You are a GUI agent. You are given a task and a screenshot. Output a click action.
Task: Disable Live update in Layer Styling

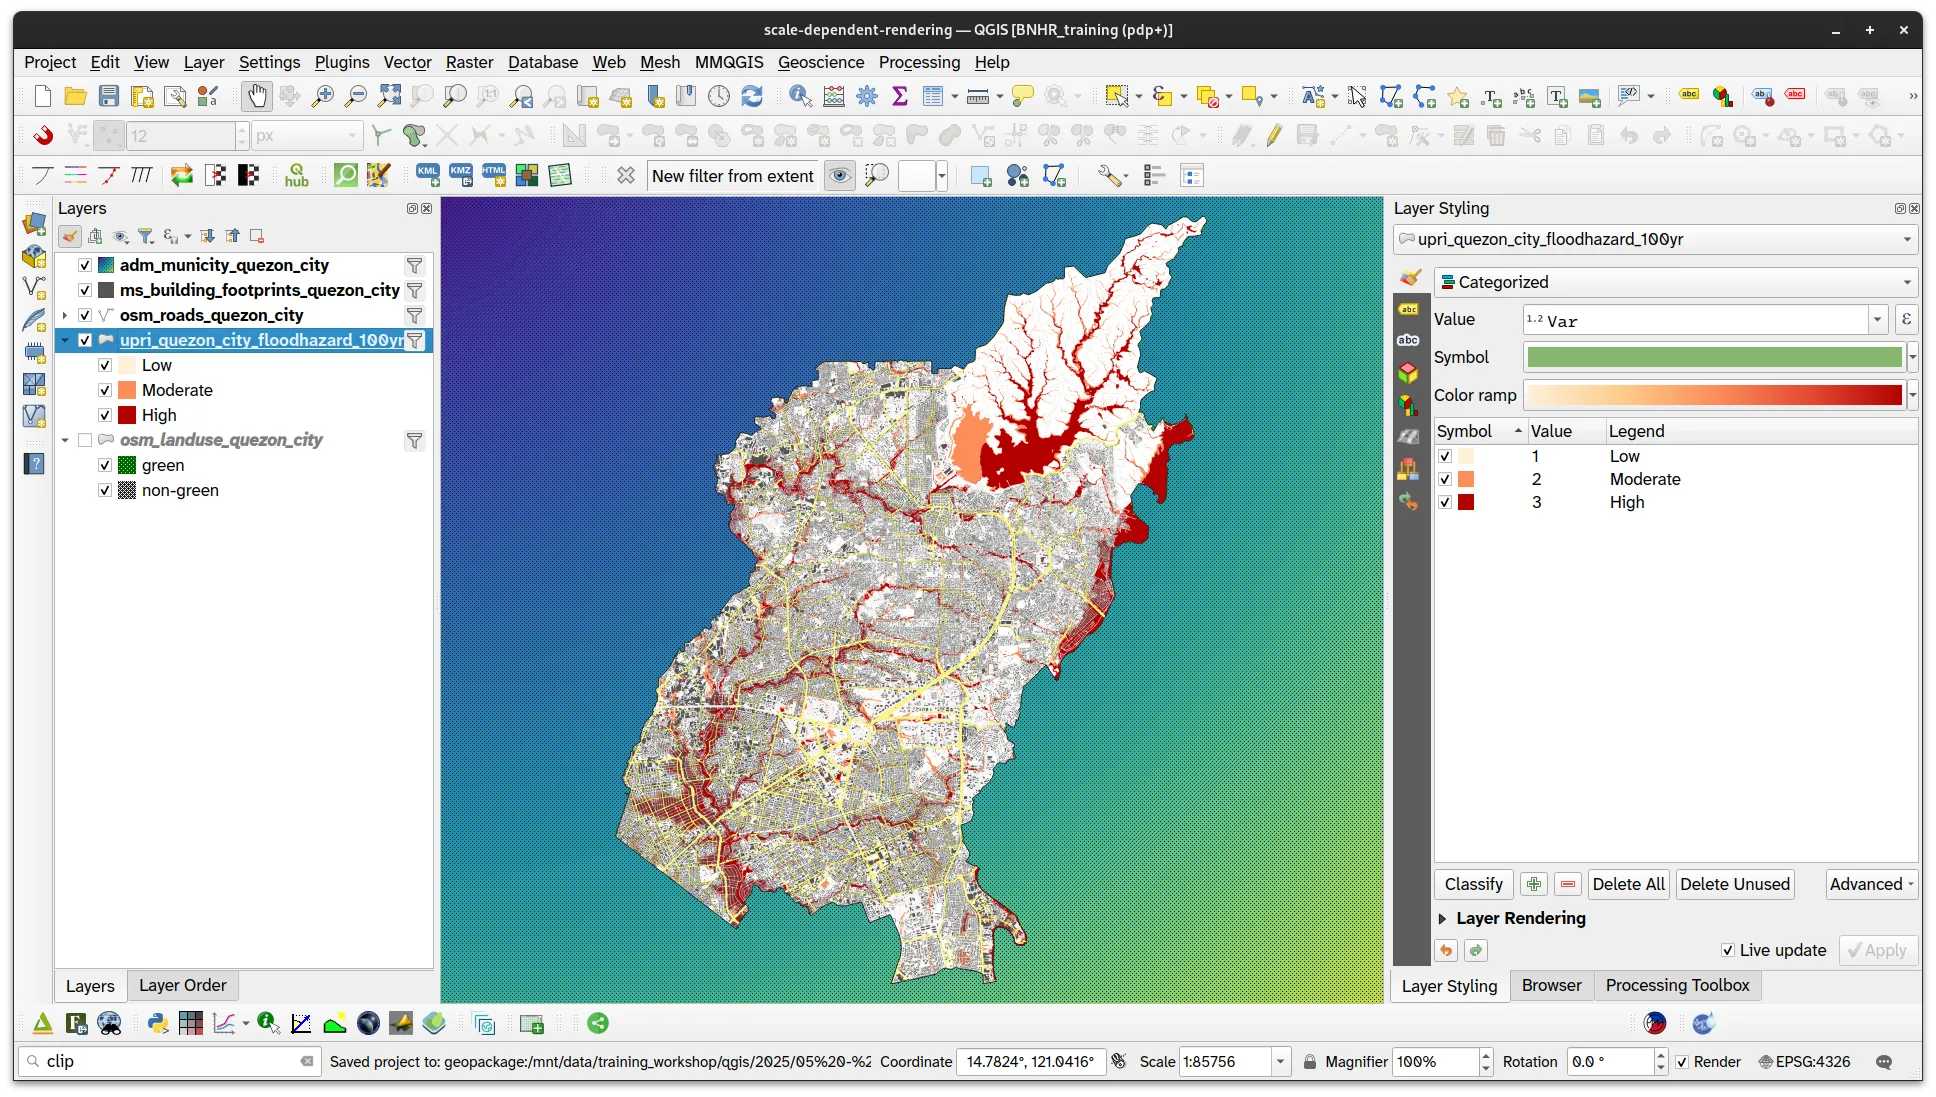click(1727, 950)
